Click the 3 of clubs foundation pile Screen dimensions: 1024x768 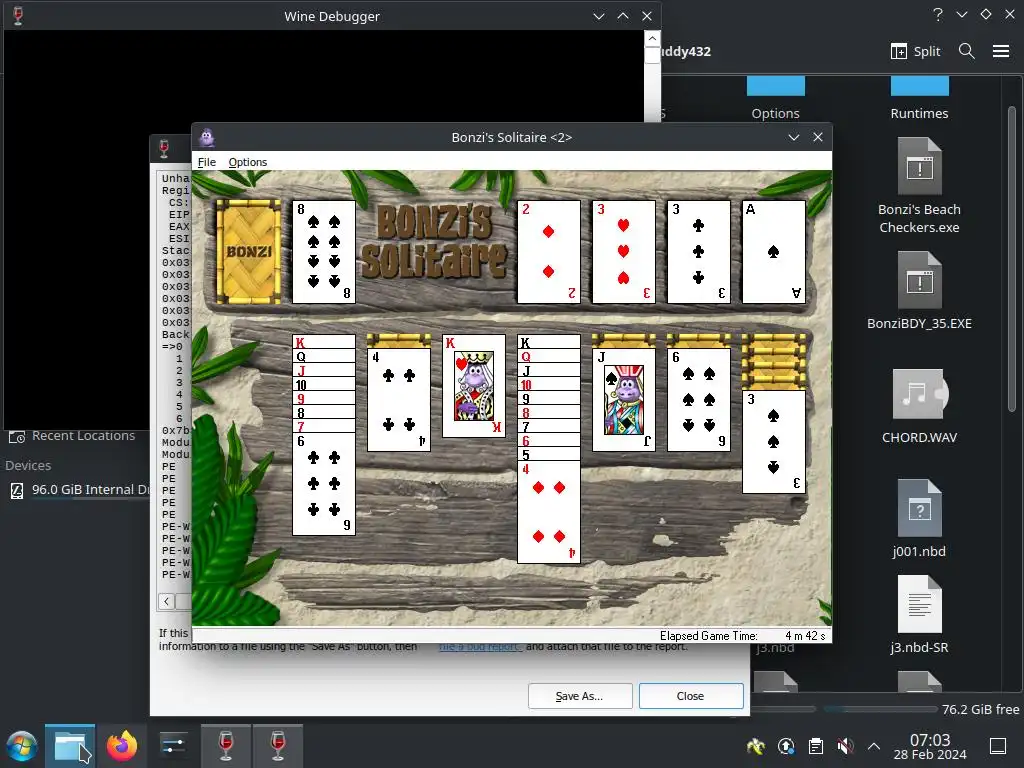coord(699,251)
